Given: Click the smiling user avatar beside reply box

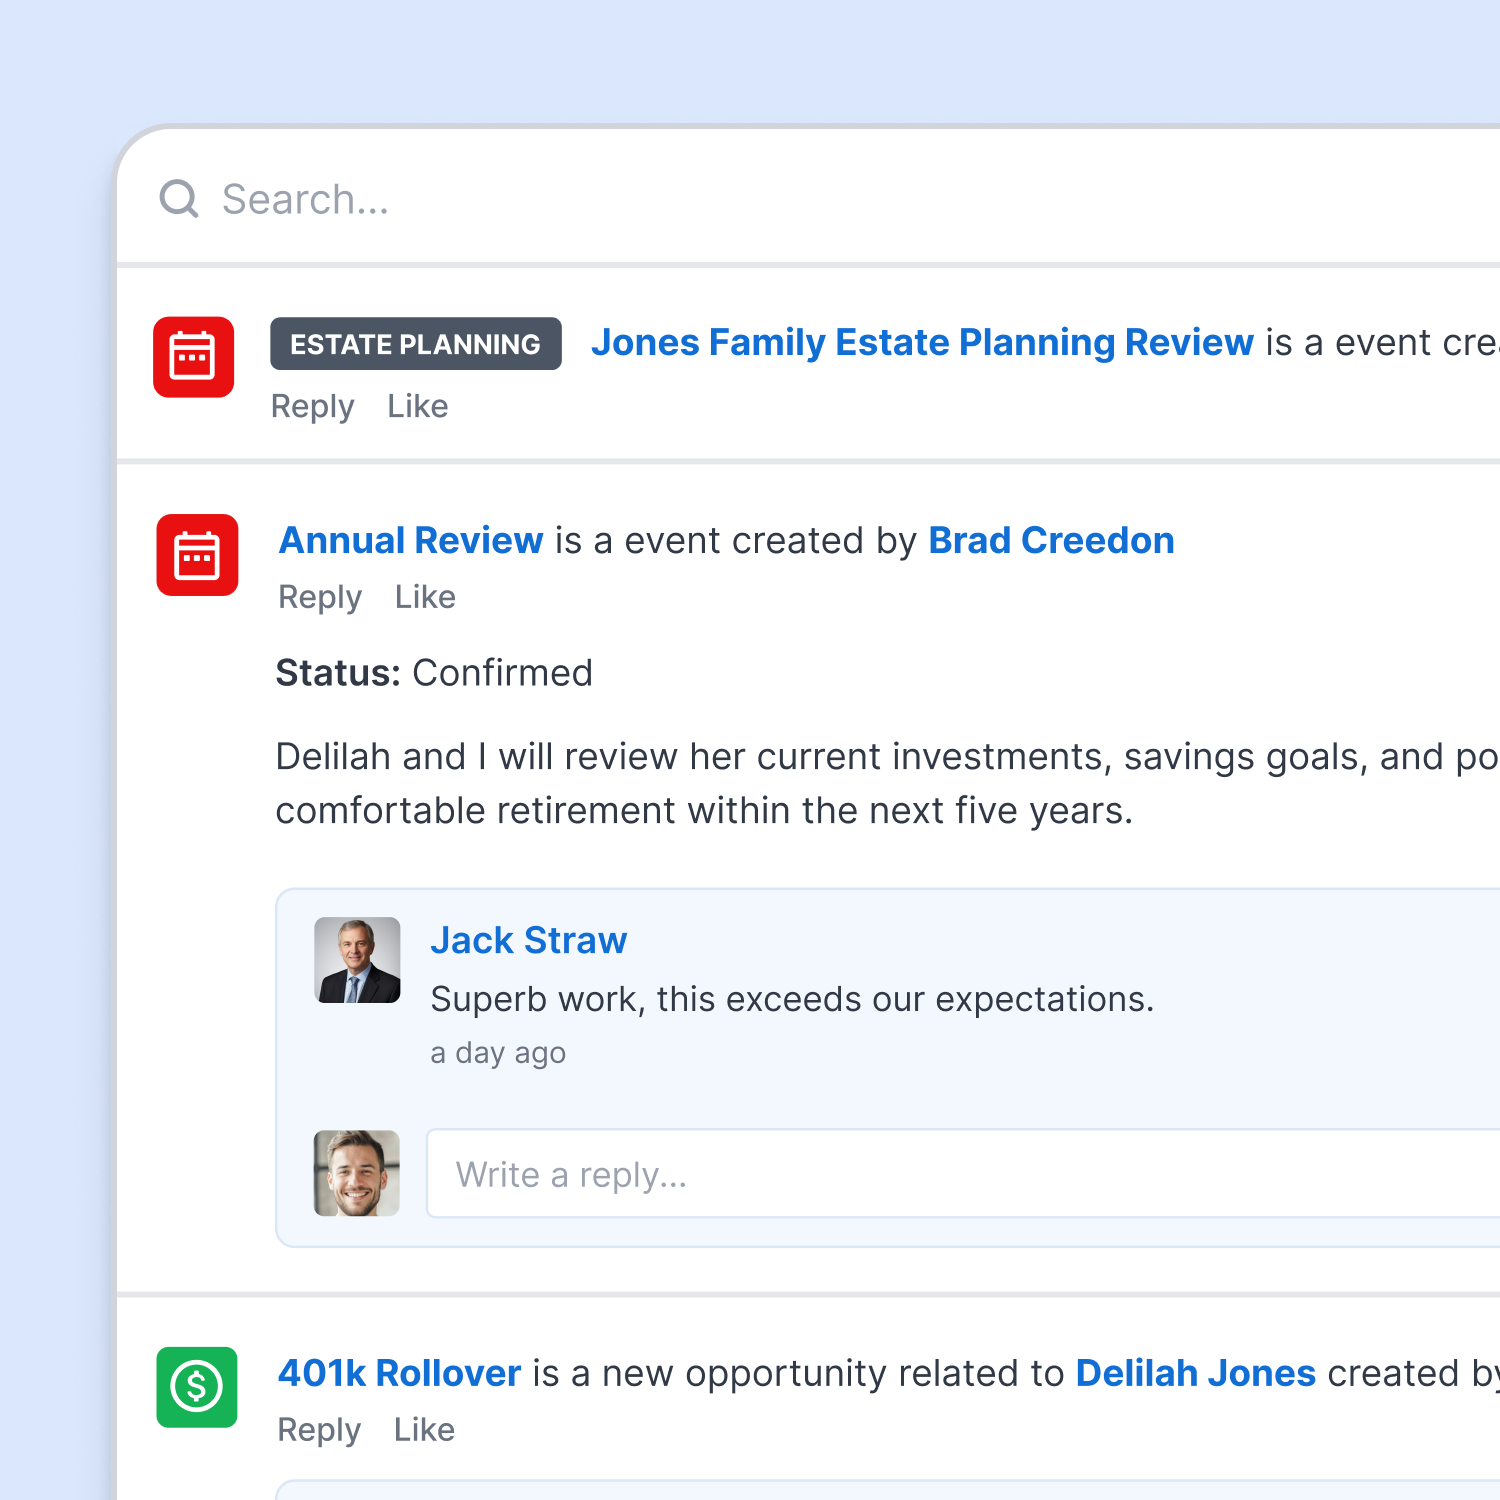Looking at the screenshot, I should click(x=357, y=1173).
